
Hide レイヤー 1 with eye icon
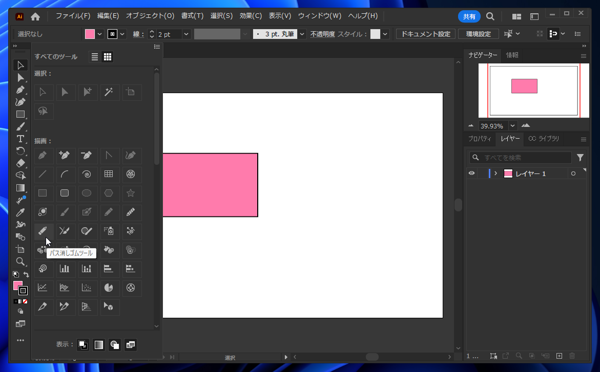(471, 173)
